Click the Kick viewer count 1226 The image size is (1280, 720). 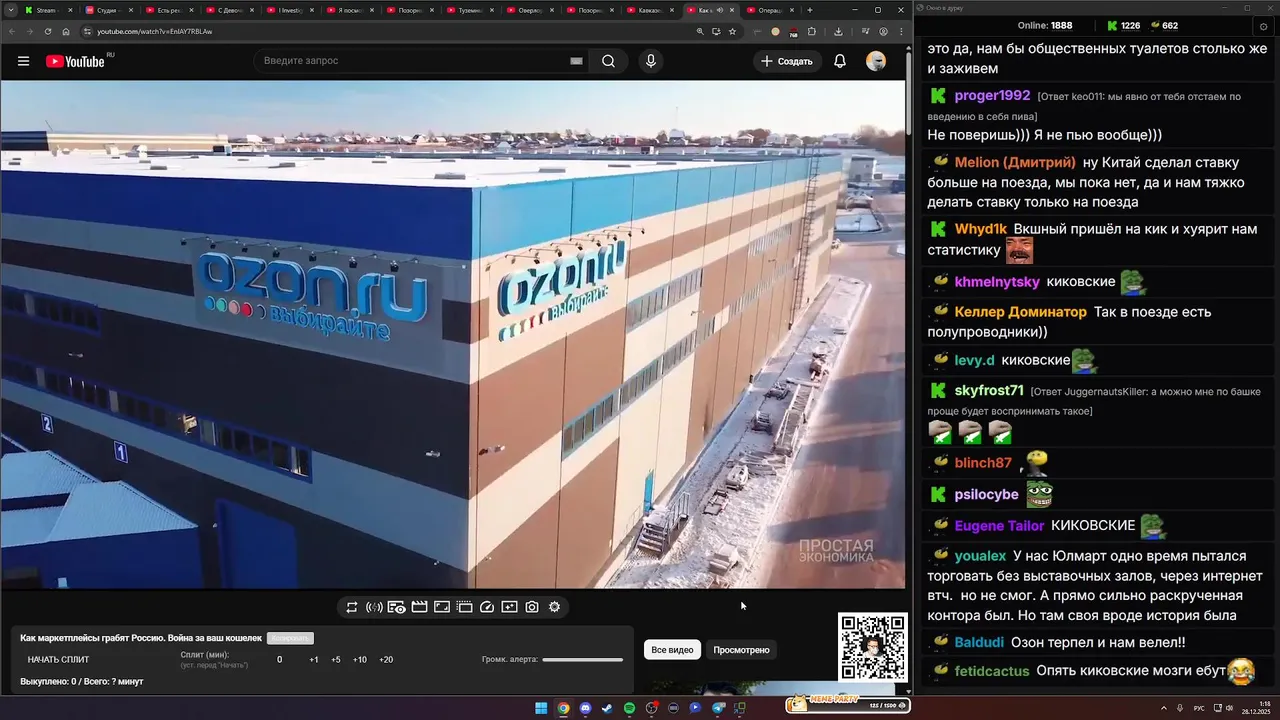pyautogui.click(x=1123, y=25)
